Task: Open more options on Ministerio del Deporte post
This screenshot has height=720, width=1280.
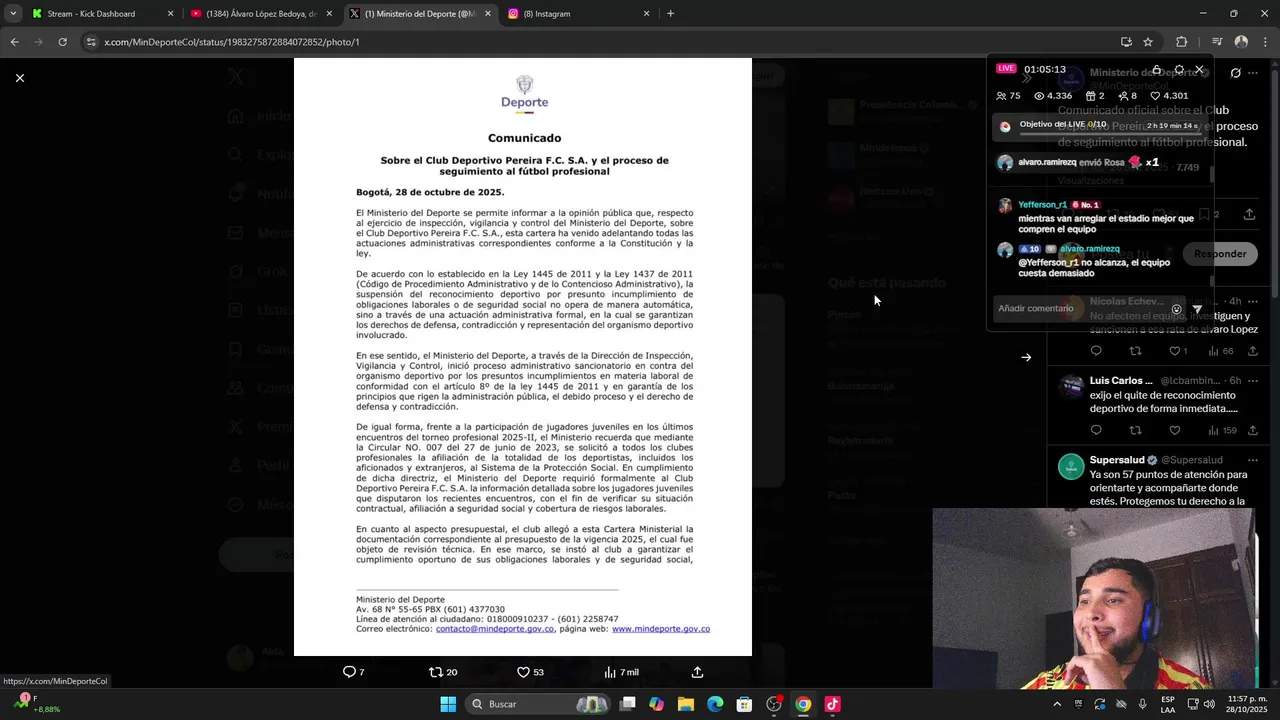Action: click(x=1255, y=73)
